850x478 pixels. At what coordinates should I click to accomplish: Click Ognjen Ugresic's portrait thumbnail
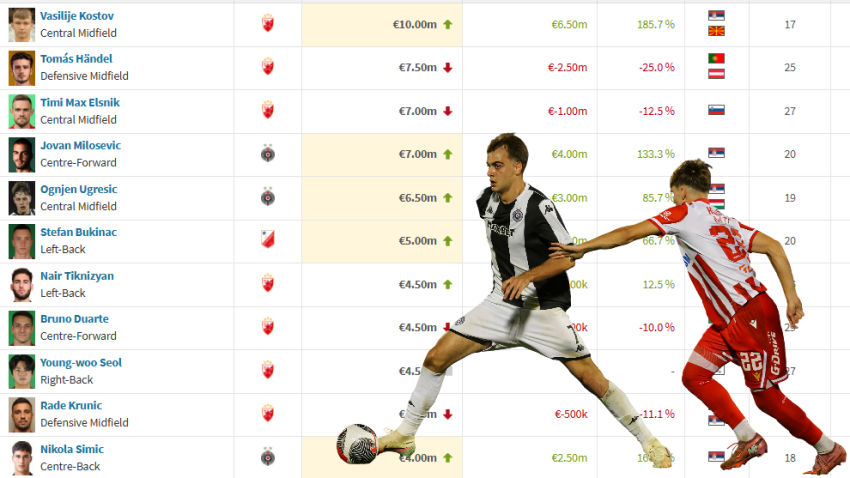click(x=22, y=198)
